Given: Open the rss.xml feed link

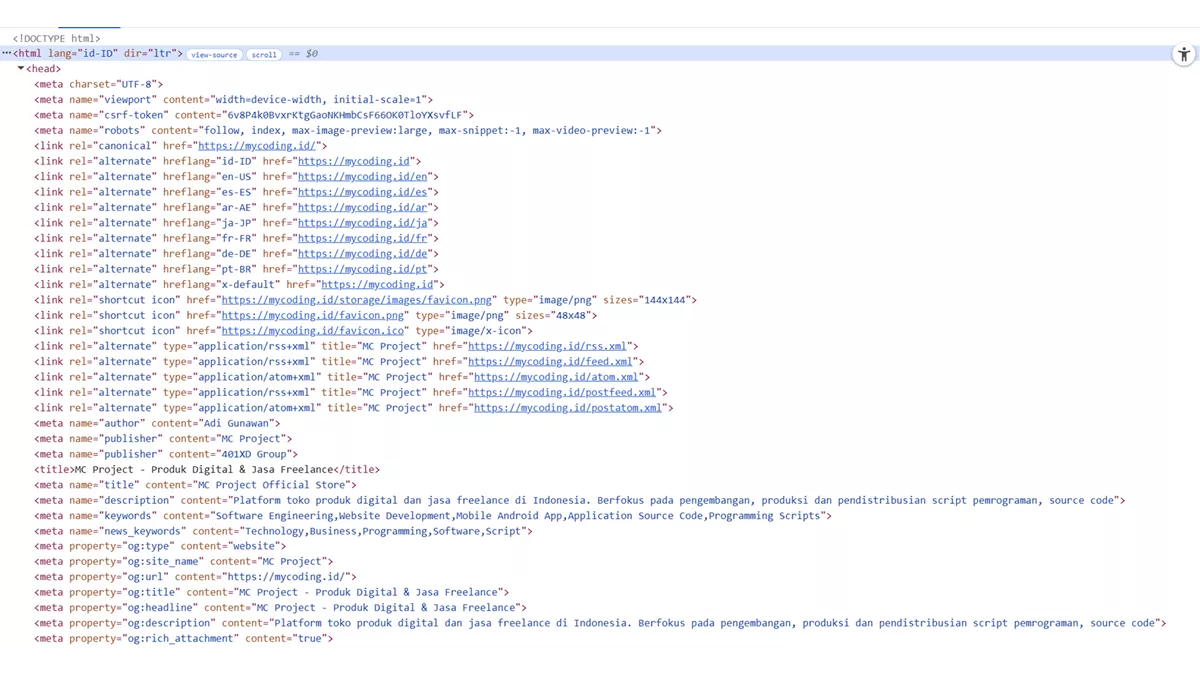Looking at the screenshot, I should click(546, 346).
